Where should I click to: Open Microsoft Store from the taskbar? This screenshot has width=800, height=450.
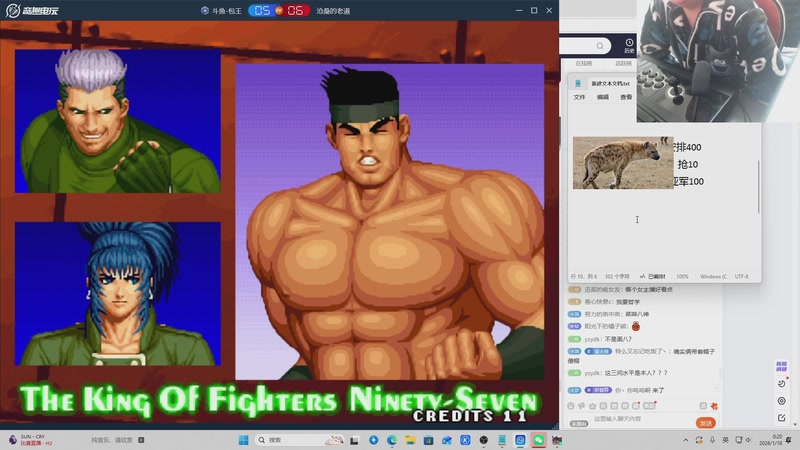pyautogui.click(x=429, y=440)
